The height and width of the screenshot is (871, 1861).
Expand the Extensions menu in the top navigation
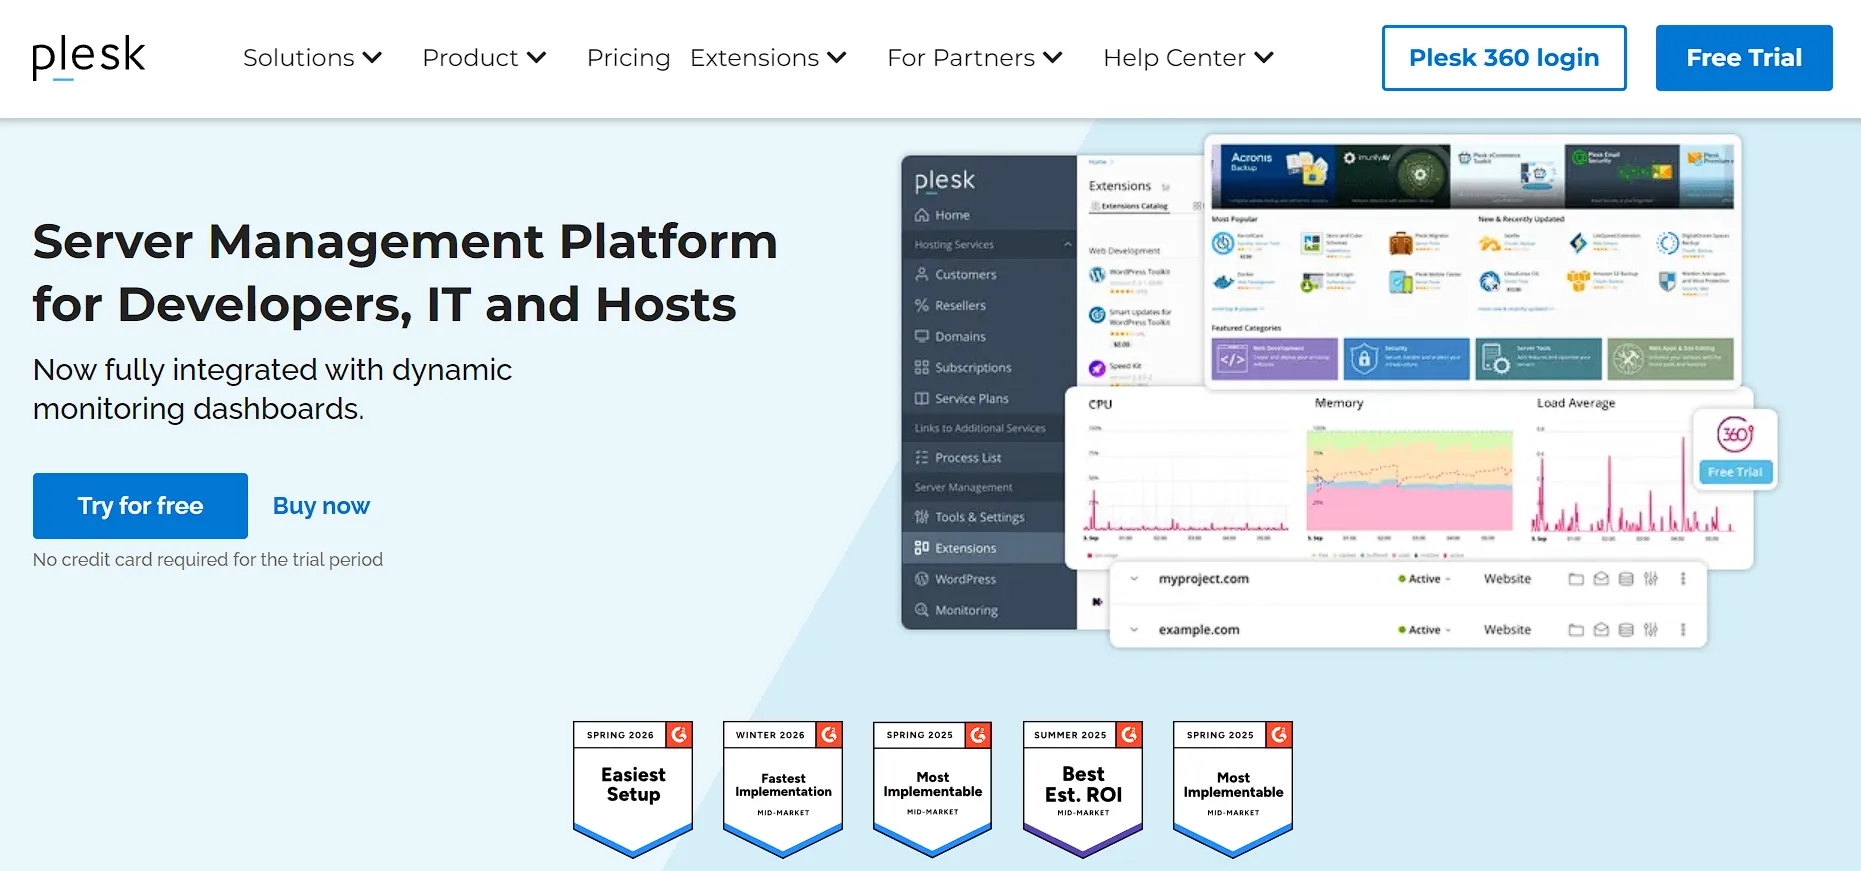tap(768, 58)
